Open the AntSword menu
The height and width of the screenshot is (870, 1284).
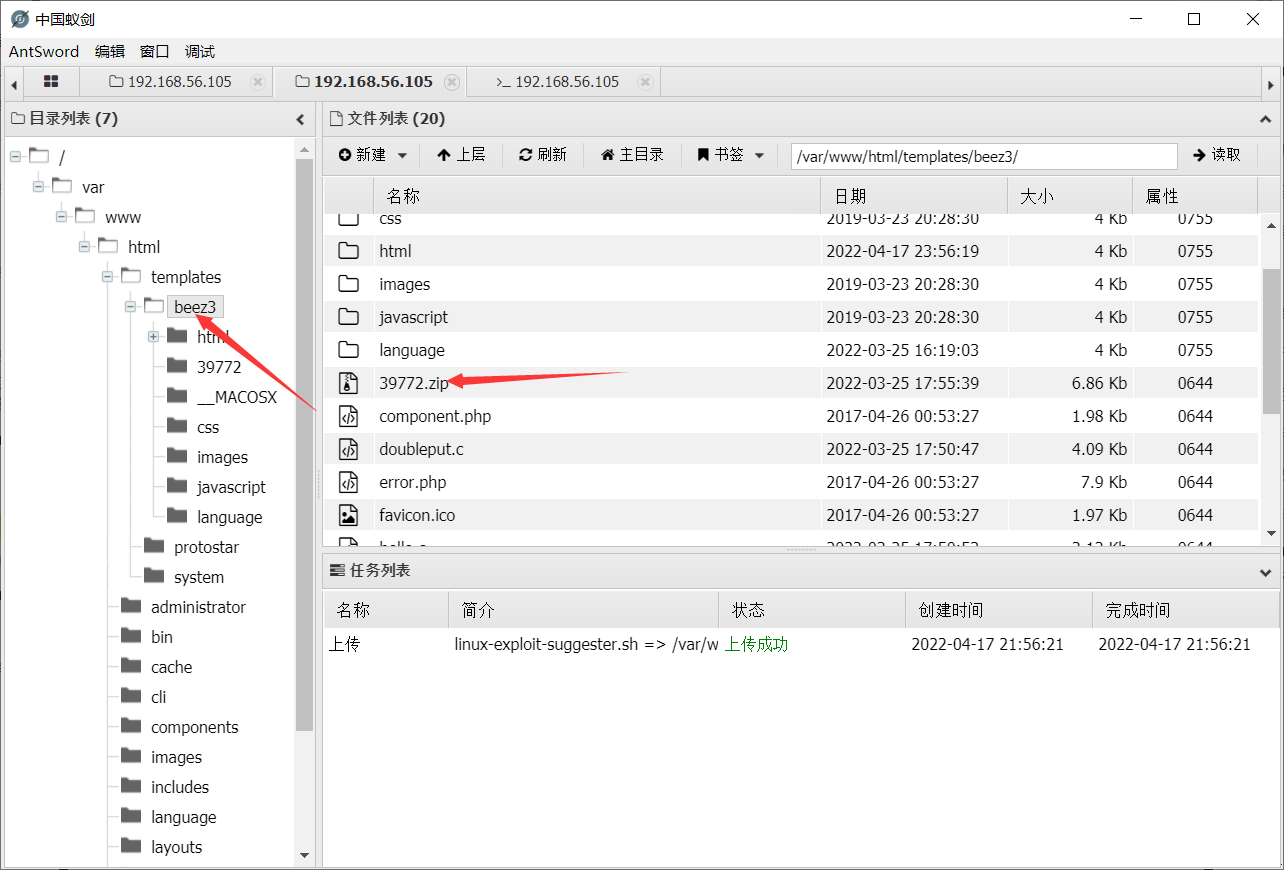44,52
